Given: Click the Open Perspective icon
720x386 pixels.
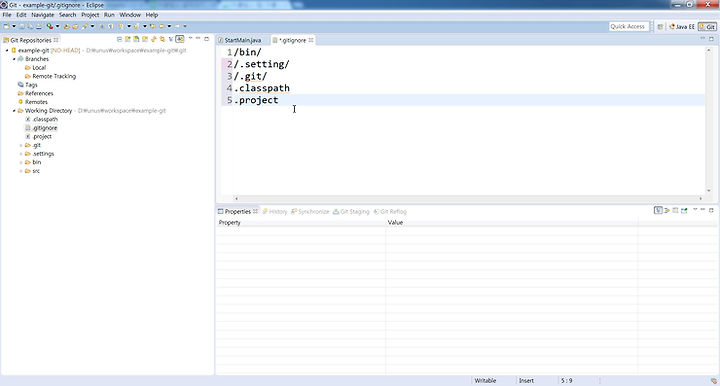Looking at the screenshot, I should pyautogui.click(x=660, y=27).
